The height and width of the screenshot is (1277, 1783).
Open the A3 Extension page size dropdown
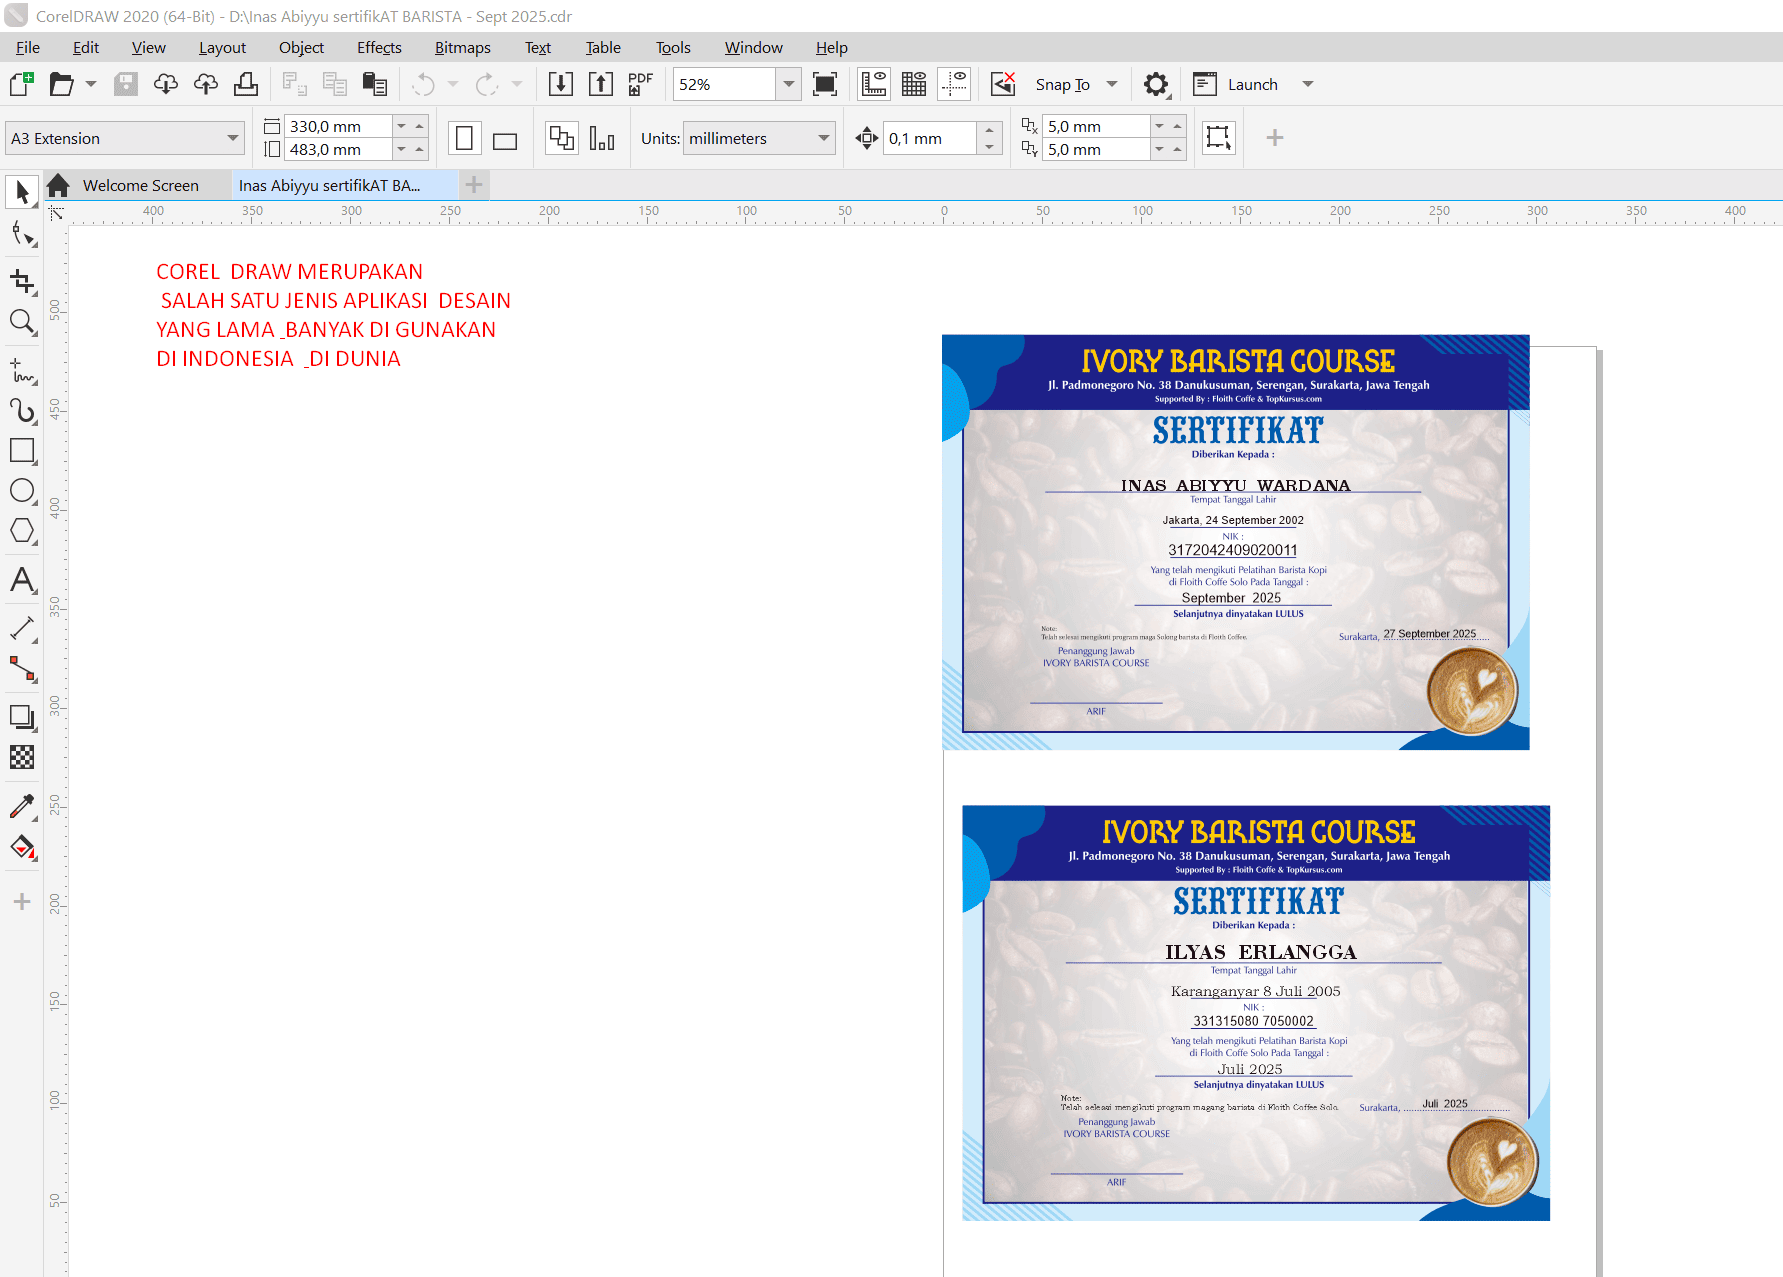pos(232,139)
